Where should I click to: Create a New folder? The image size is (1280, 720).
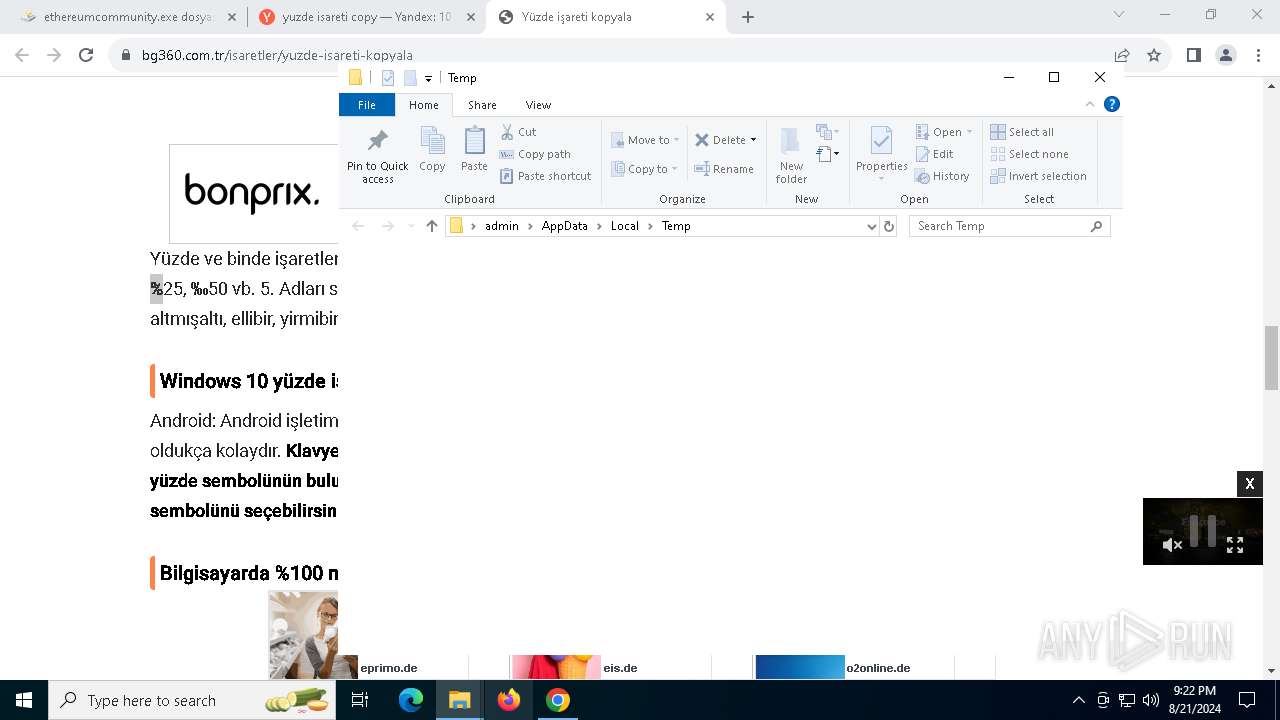(x=791, y=156)
